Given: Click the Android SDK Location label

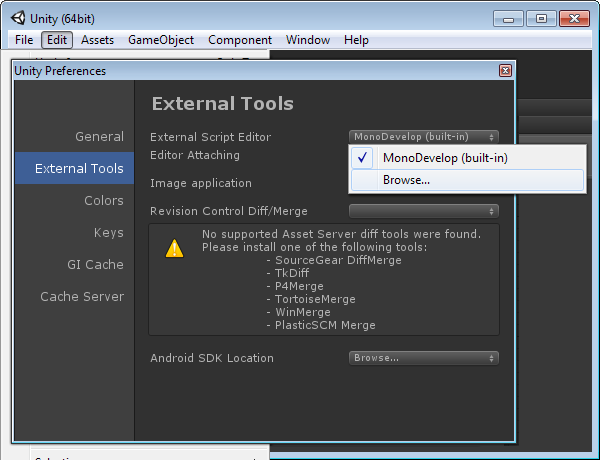Looking at the screenshot, I should click(x=212, y=358).
